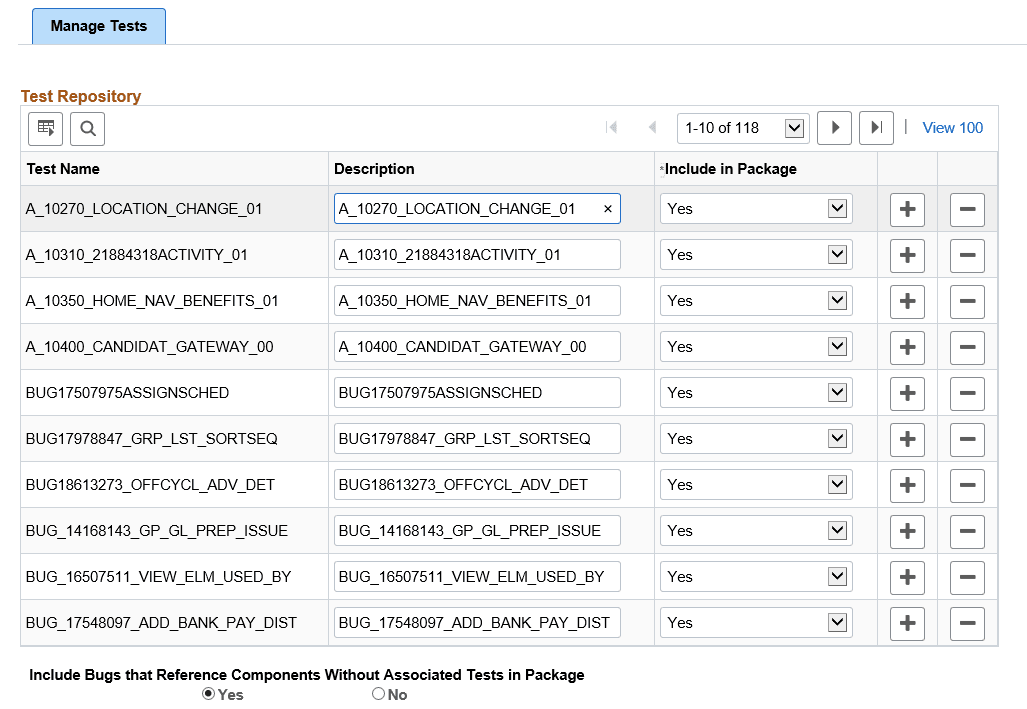The image size is (1027, 709).
Task: Delete the A_10310_21884318ACTIVITY_01 row
Action: tap(966, 255)
